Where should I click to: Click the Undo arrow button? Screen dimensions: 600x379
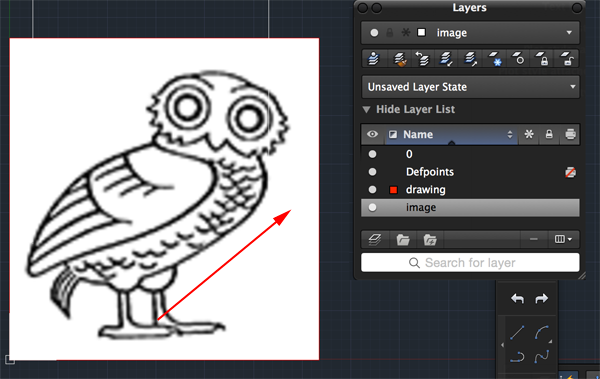(x=517, y=299)
